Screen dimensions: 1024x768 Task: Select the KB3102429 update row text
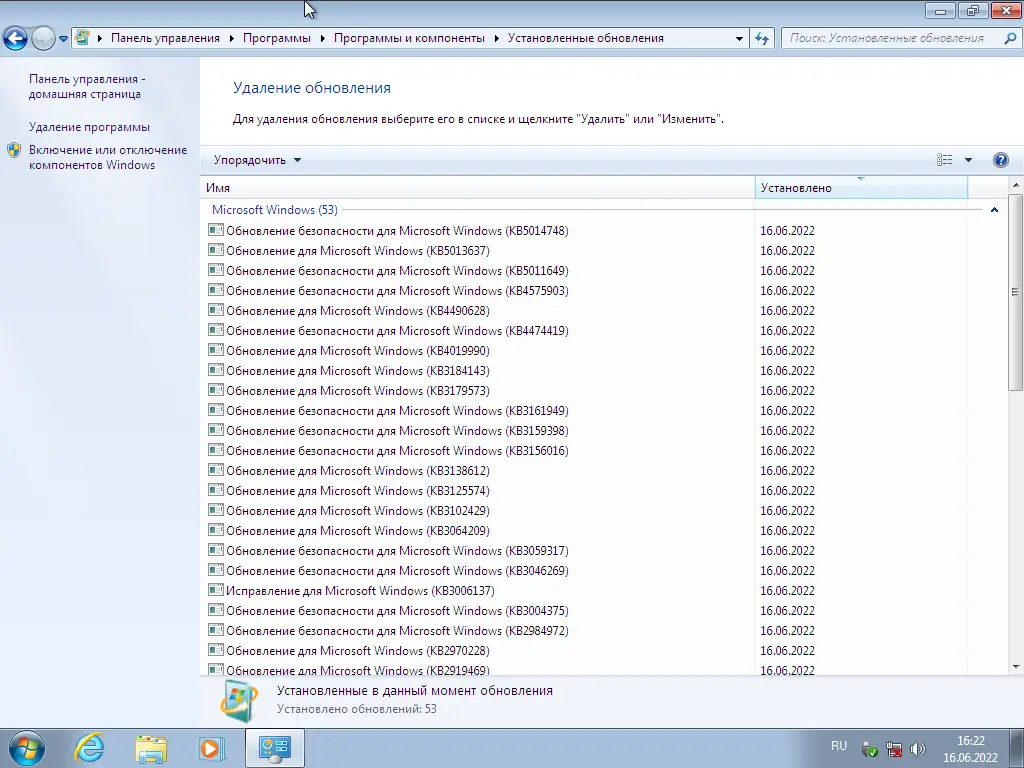pyautogui.click(x=358, y=511)
